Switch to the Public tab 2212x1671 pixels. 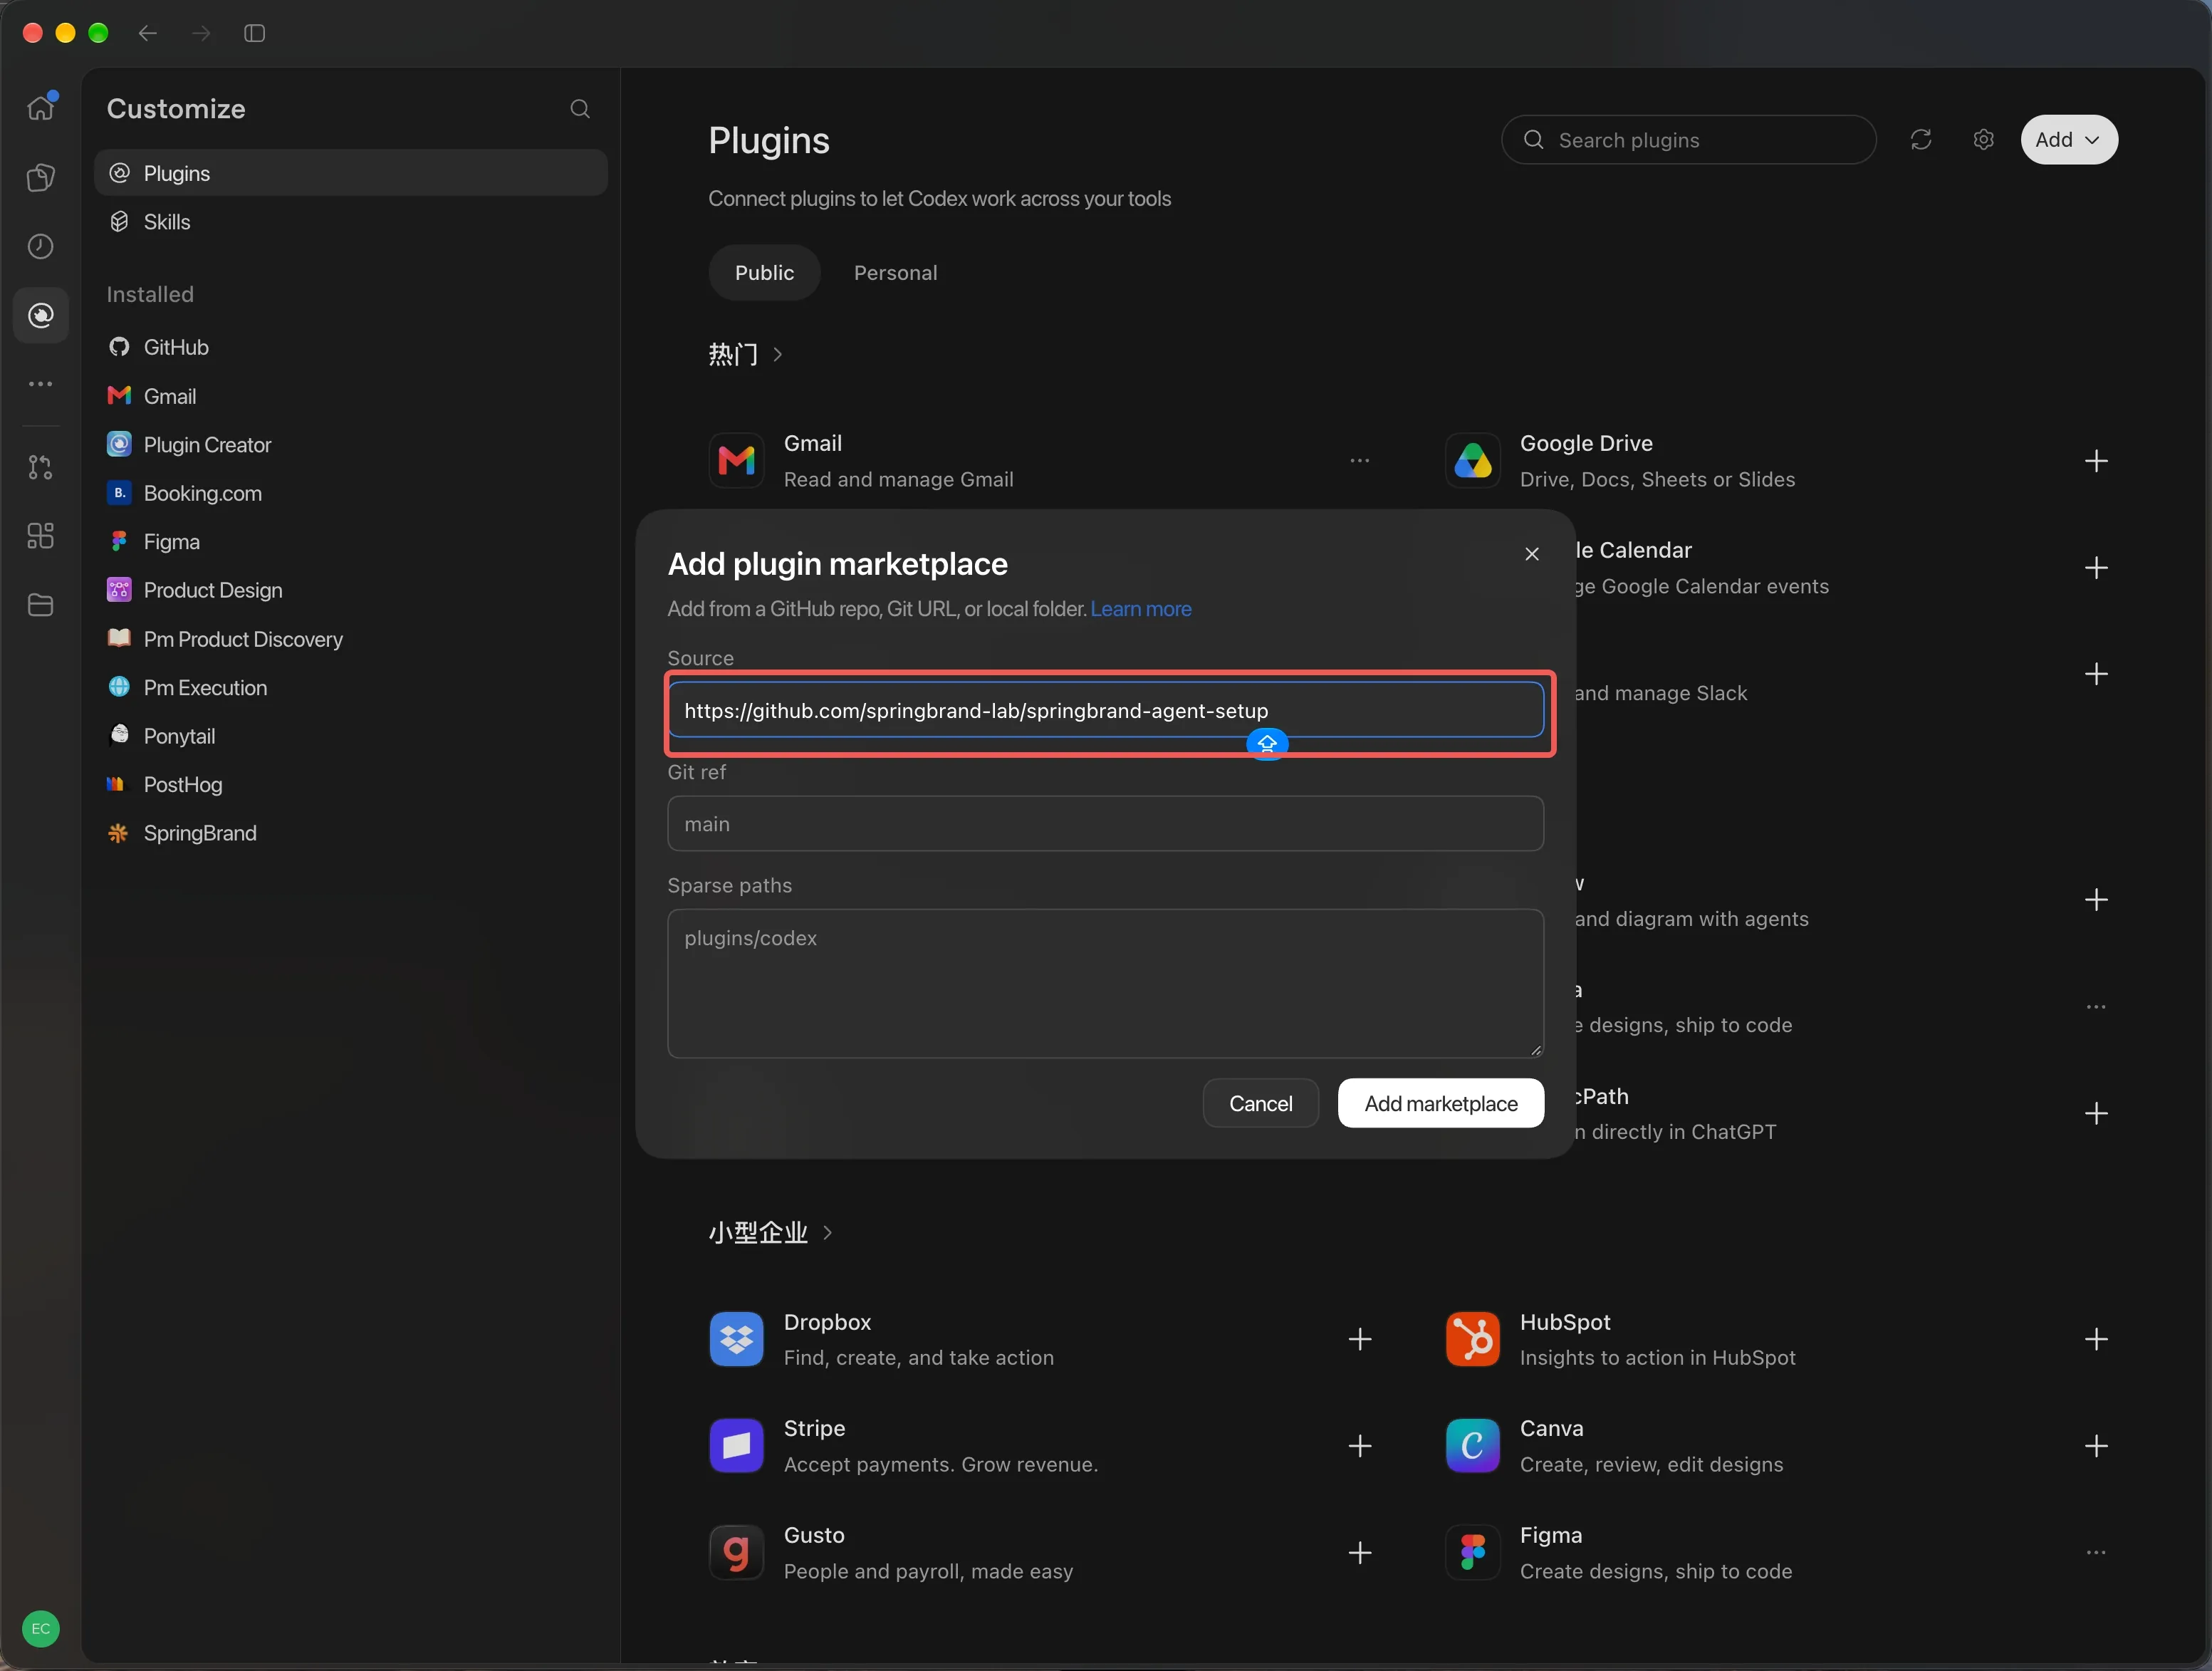[x=764, y=273]
